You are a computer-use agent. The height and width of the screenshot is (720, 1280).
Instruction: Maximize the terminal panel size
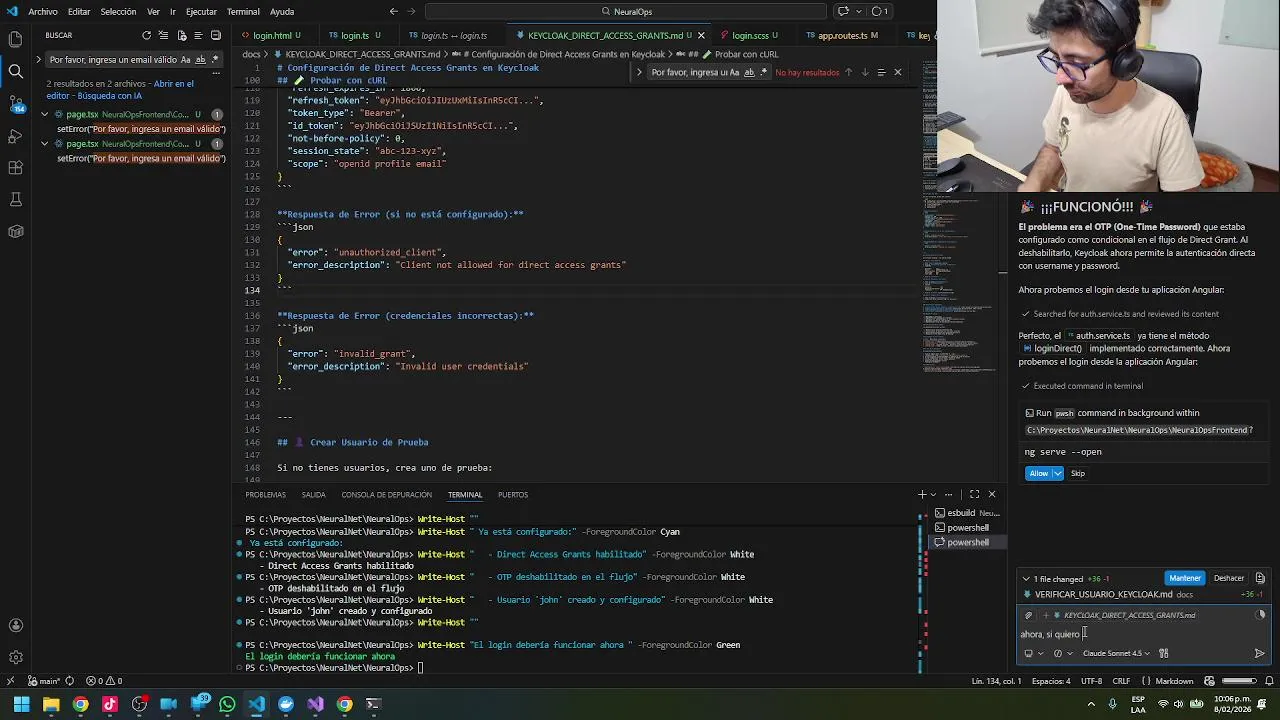975,494
